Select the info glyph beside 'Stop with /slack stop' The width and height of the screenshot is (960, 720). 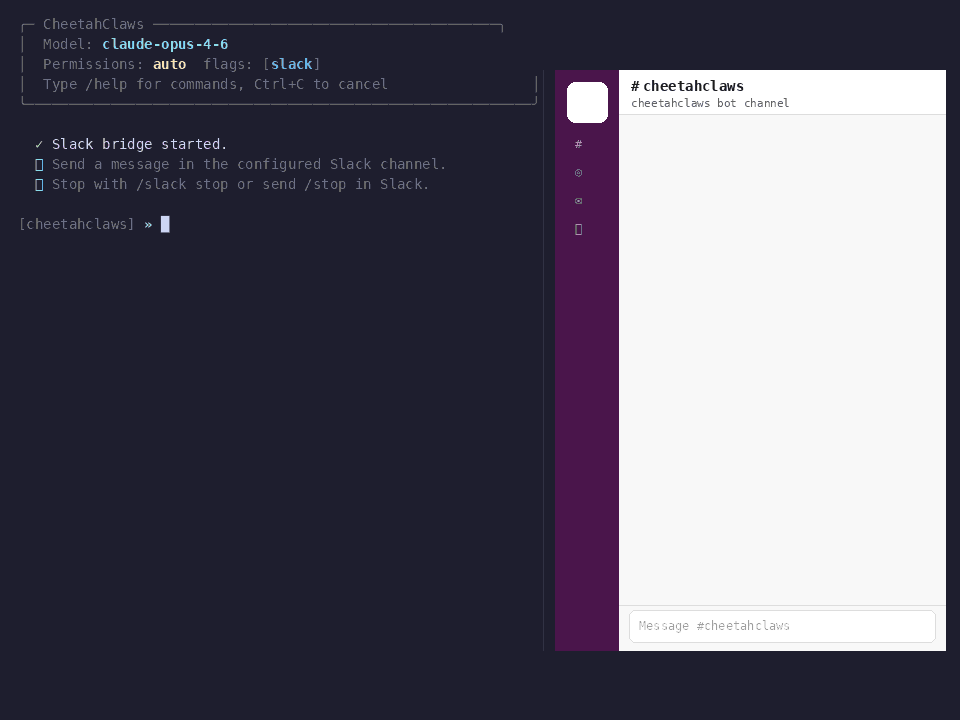pyautogui.click(x=39, y=185)
